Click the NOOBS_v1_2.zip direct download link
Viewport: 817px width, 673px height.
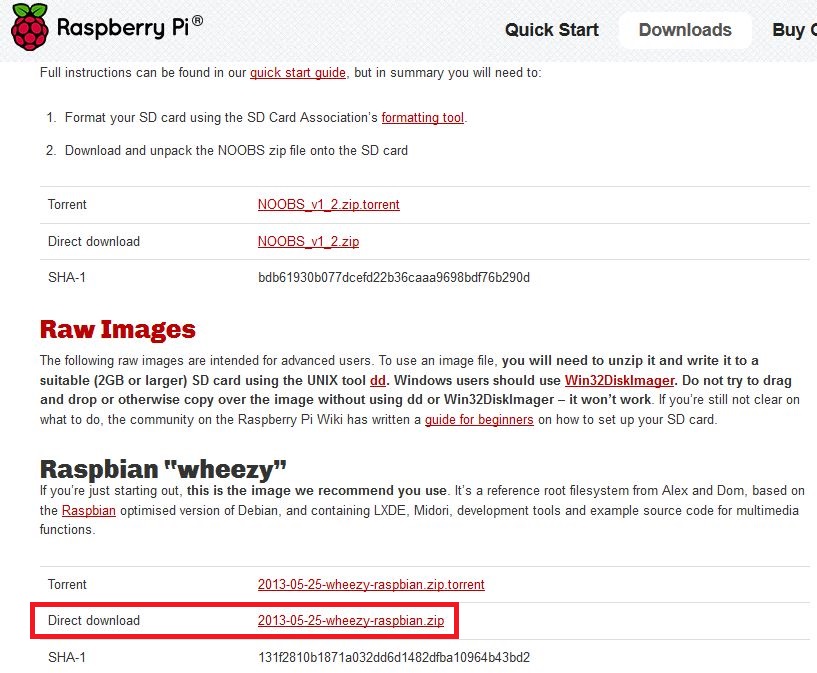(308, 242)
